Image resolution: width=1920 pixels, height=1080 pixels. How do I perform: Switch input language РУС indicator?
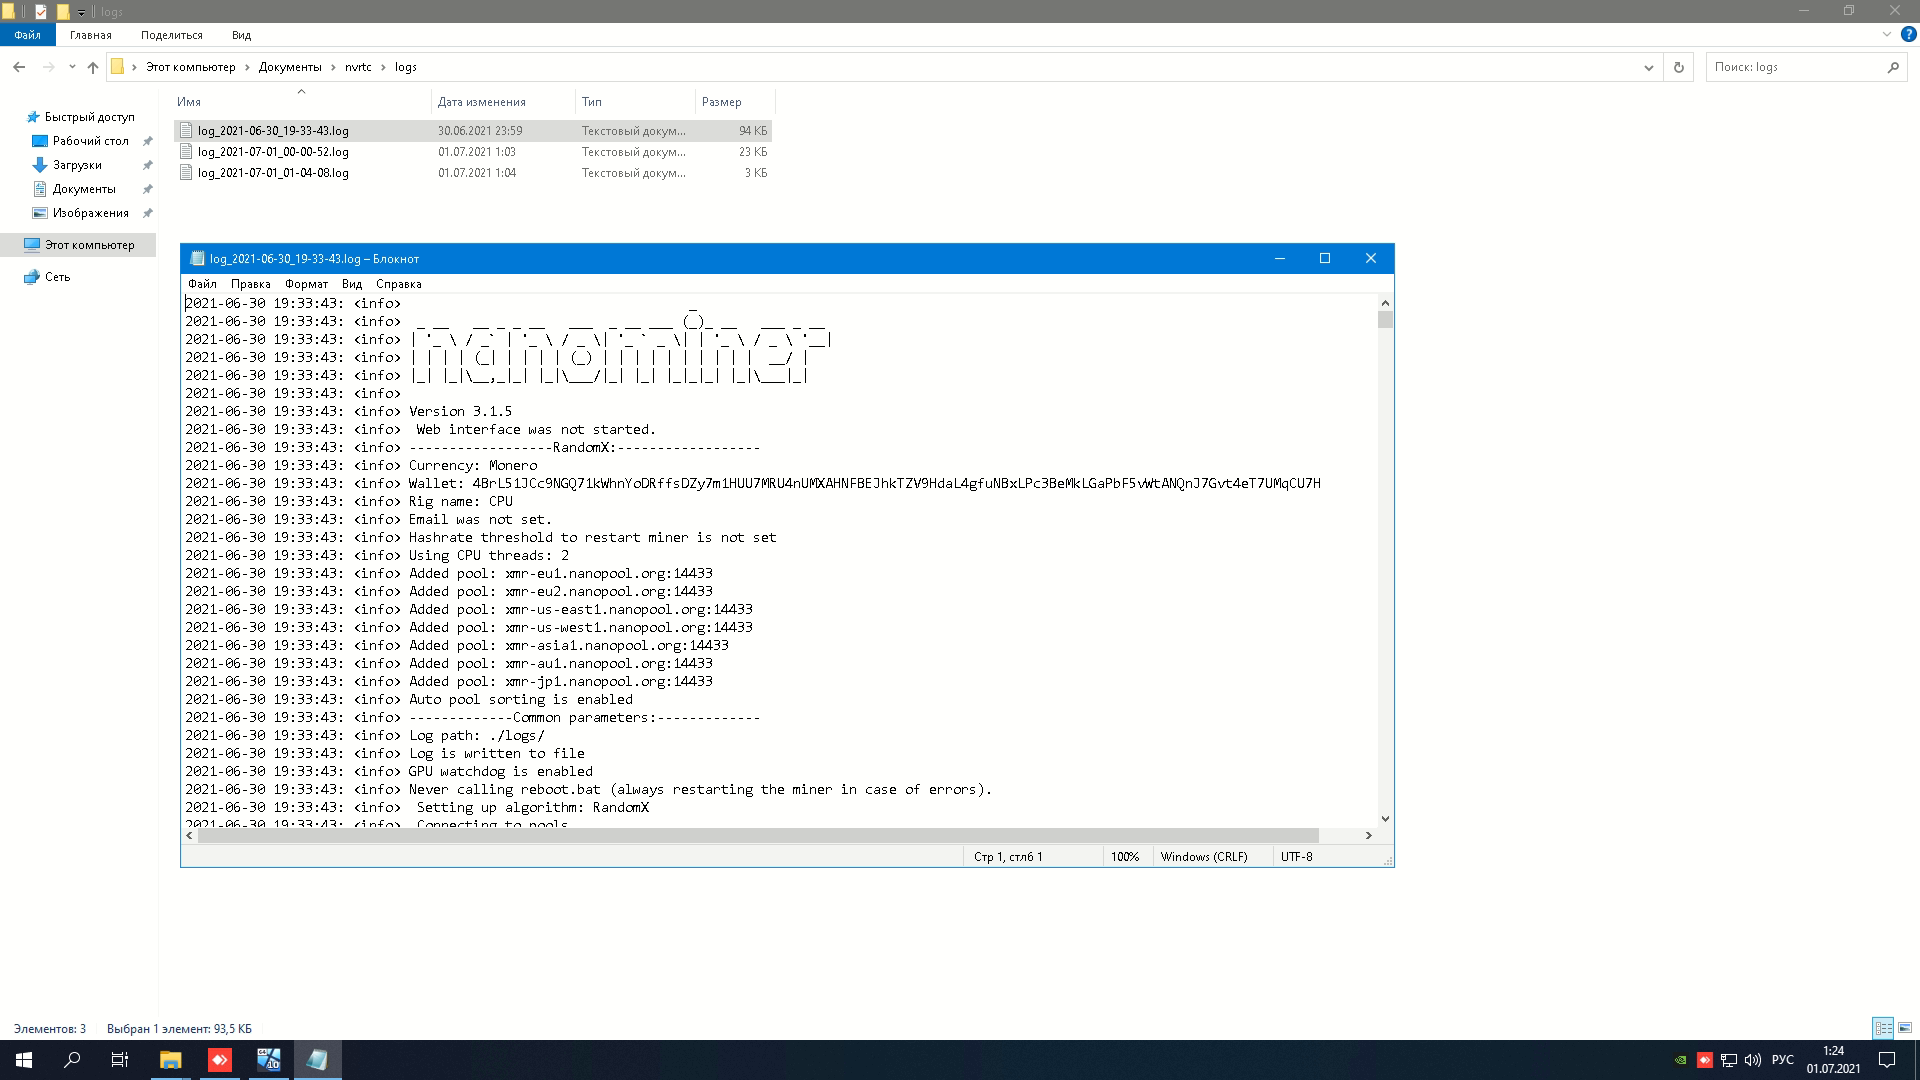pos(1783,1060)
